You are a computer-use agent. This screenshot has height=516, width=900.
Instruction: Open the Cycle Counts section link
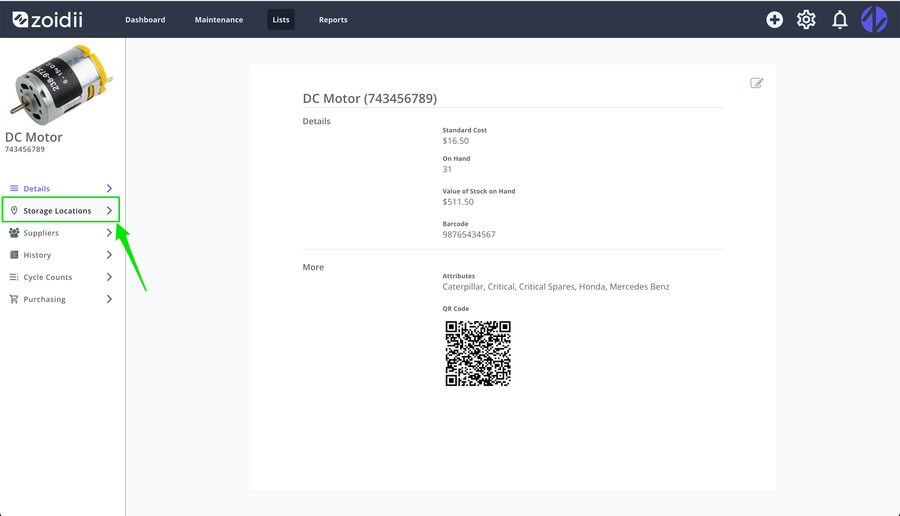pos(48,277)
